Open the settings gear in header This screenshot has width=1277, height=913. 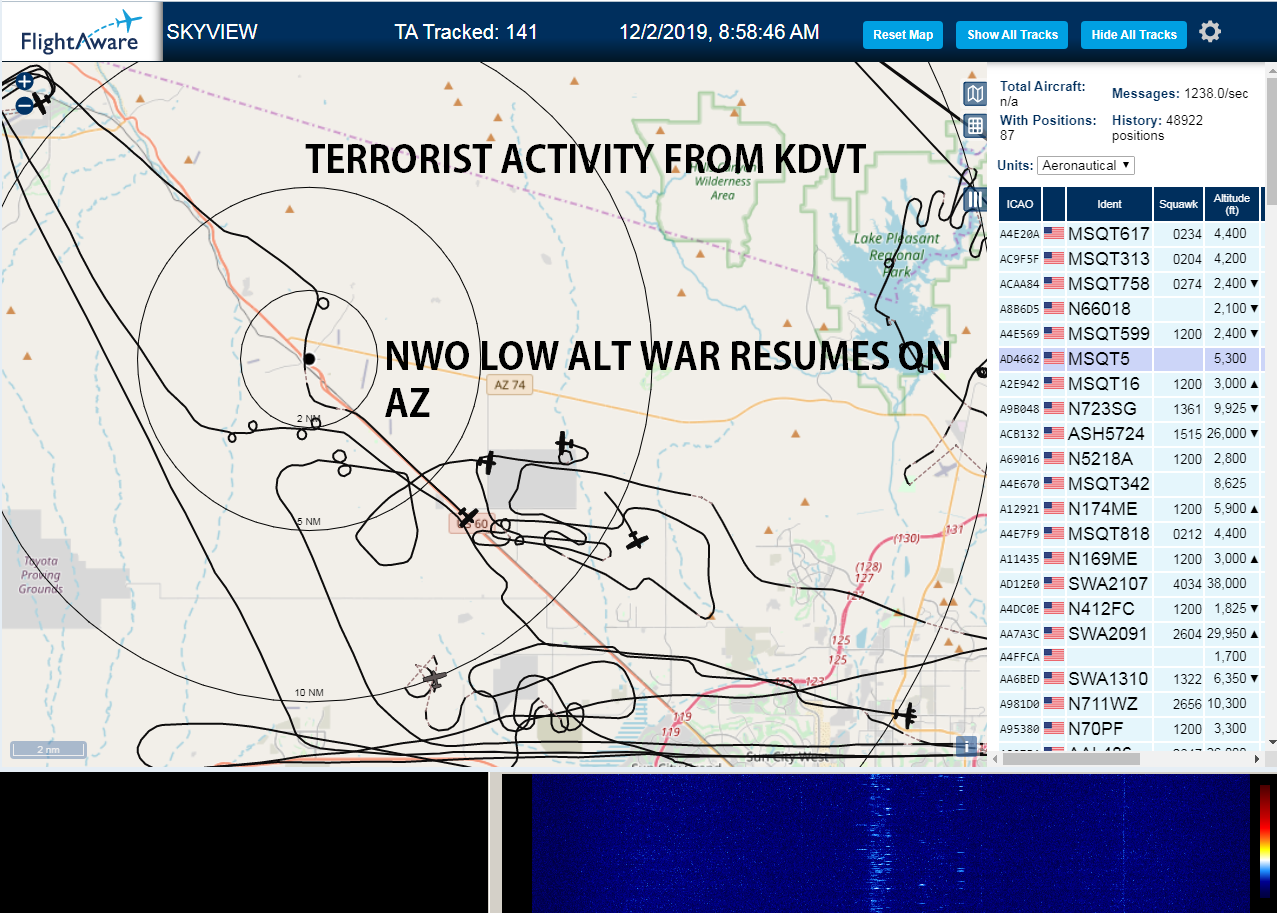pyautogui.click(x=1210, y=32)
